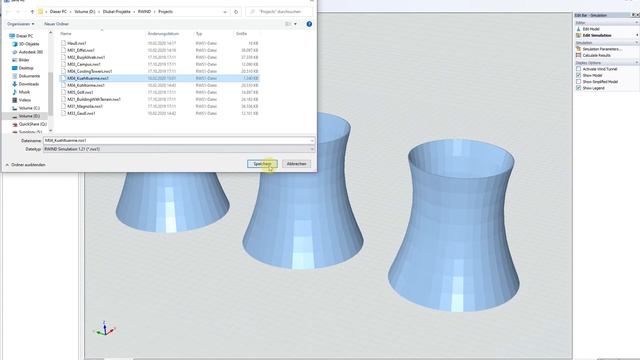Collapse the Editor section in Edit Bar
Viewport: 640px width, 360px height.
636,23
